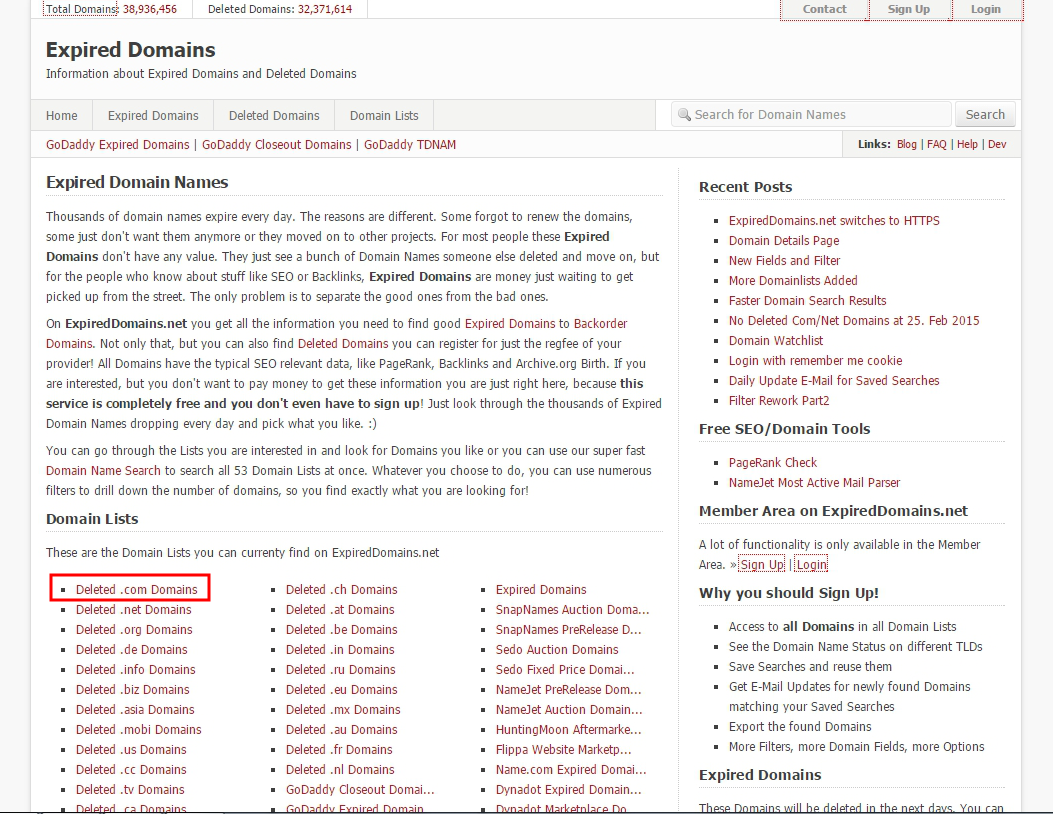Screen dimensions: 1053x814
Task: Open the Deleted .com Domains list
Action: [137, 589]
